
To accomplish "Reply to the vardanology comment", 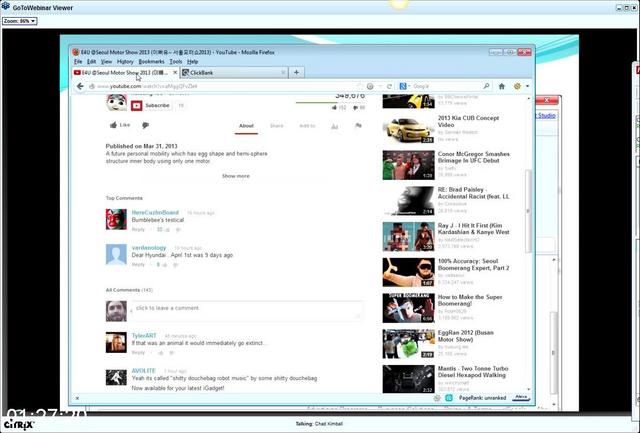I will [x=138, y=264].
